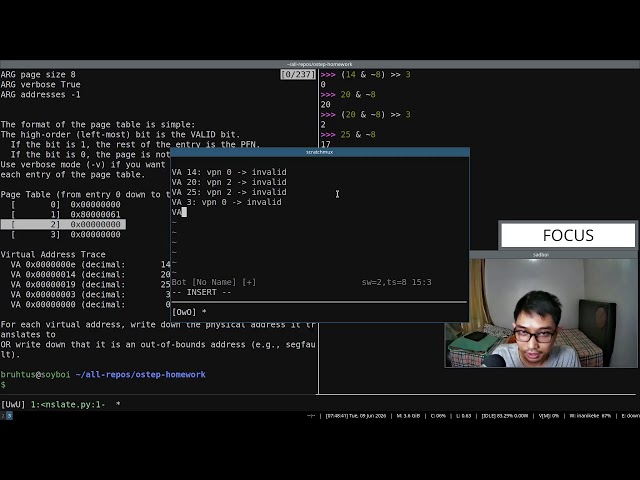Viewport: 640px width, 480px height.
Task: Select the 'VA 25: vpn 2 -> invalid' line
Action: 229,192
